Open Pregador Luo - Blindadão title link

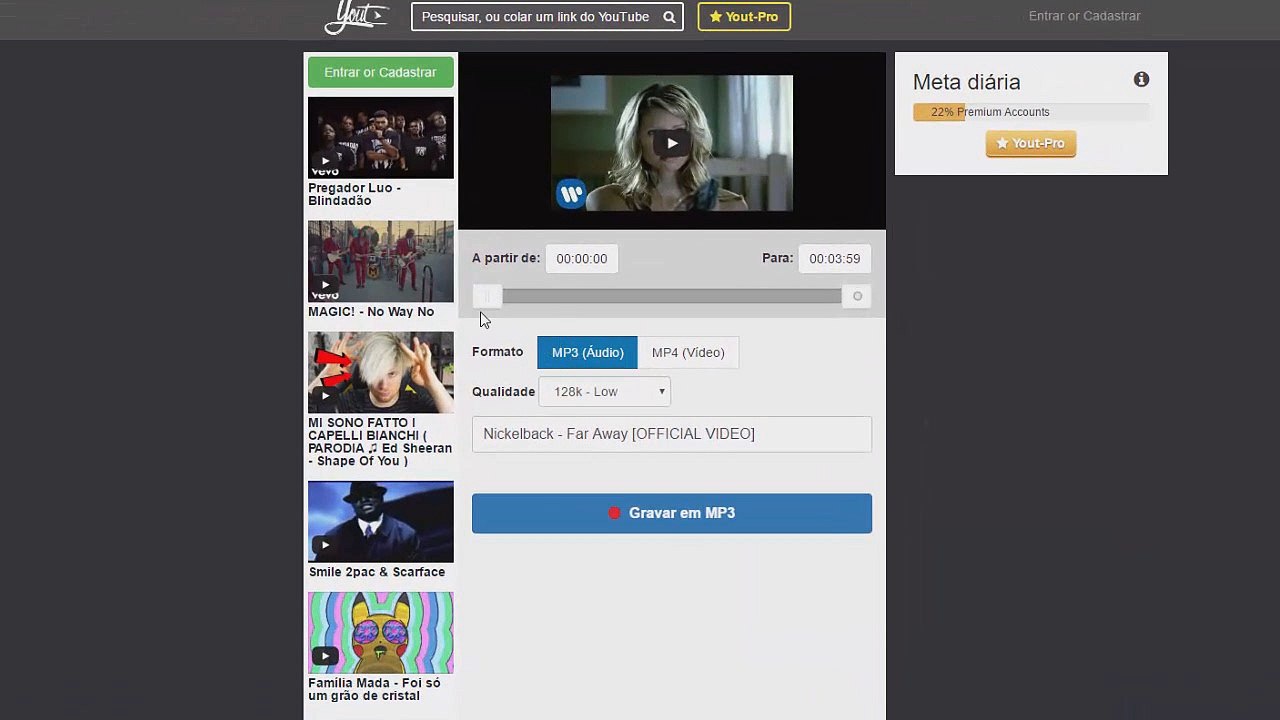[355, 194]
